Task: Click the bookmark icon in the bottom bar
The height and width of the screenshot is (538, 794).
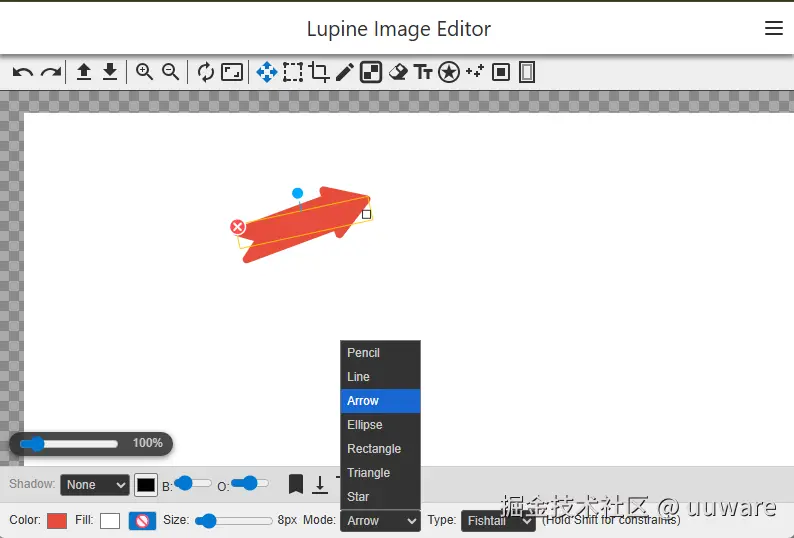Action: coord(296,484)
